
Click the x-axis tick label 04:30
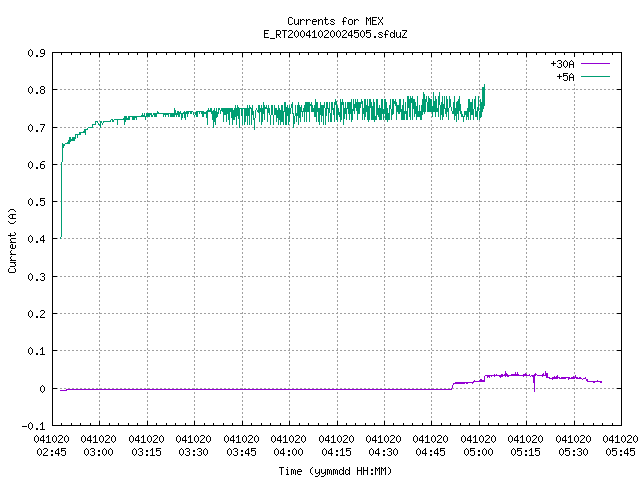(x=383, y=452)
